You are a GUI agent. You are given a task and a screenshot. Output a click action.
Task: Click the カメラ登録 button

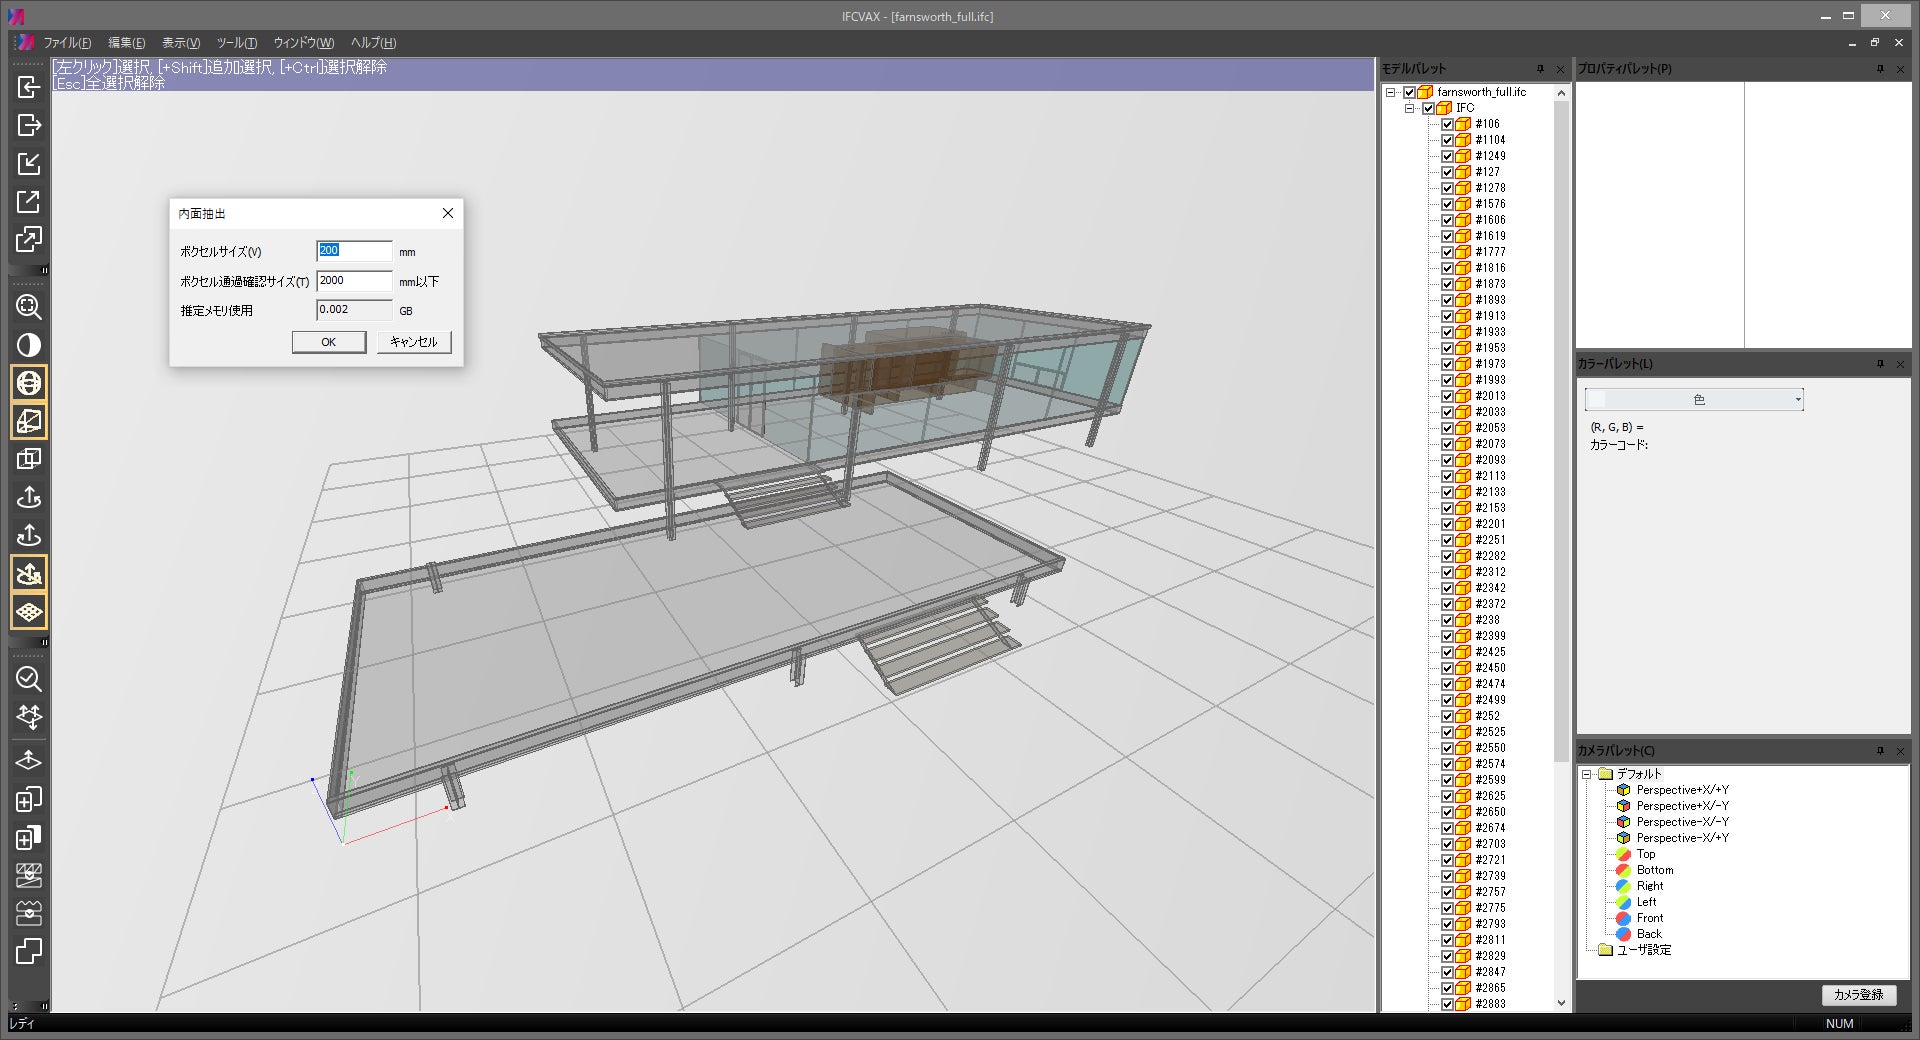pos(1858,995)
